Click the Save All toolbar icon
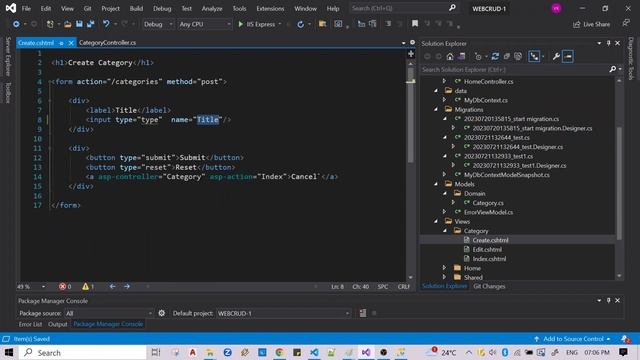 [x=90, y=24]
